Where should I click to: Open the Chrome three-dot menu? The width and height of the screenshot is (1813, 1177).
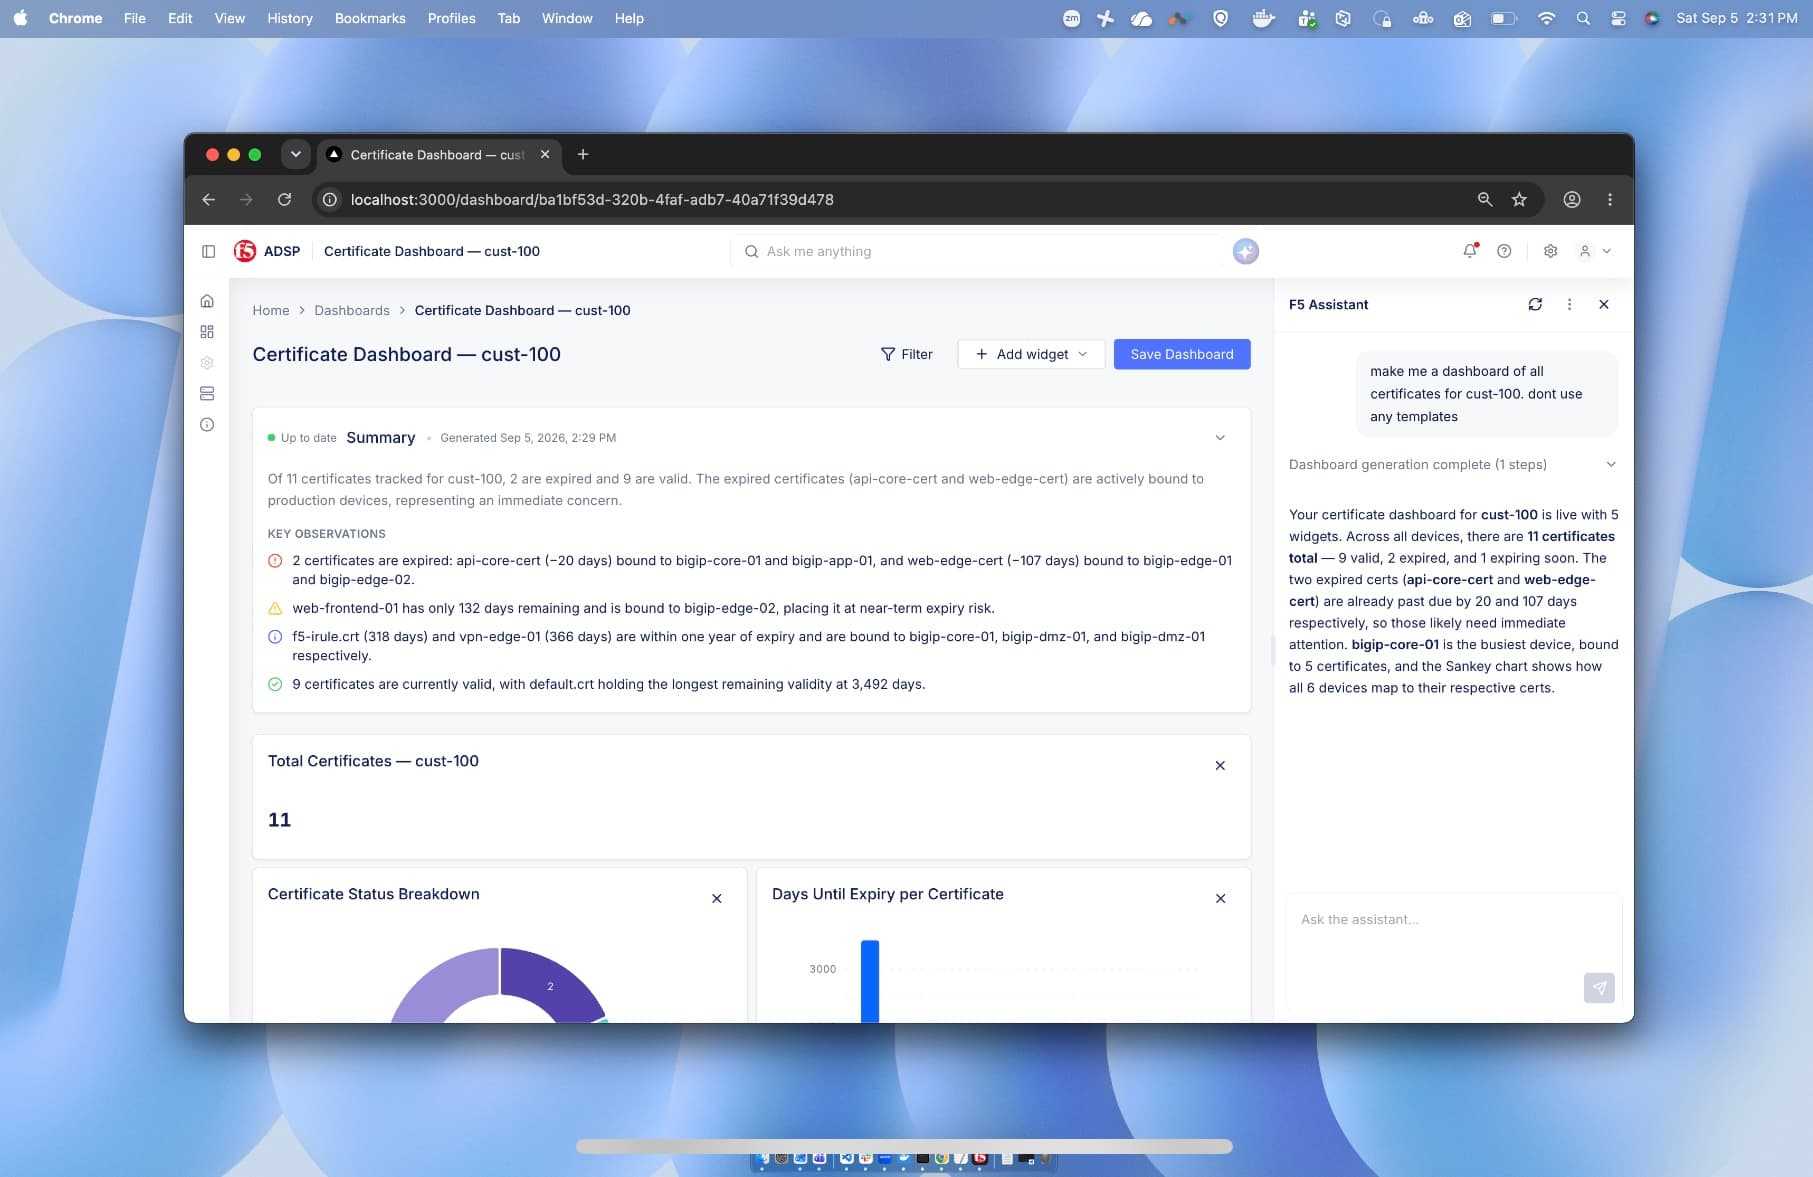1609,199
